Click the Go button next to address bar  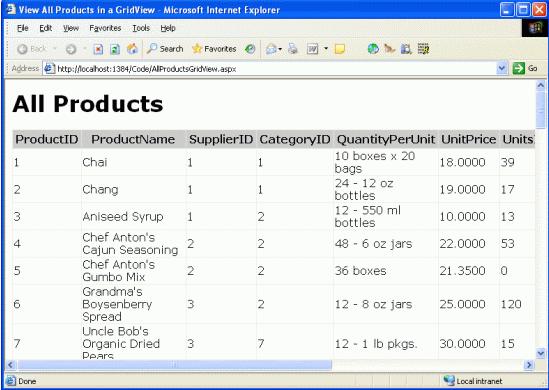525,69
